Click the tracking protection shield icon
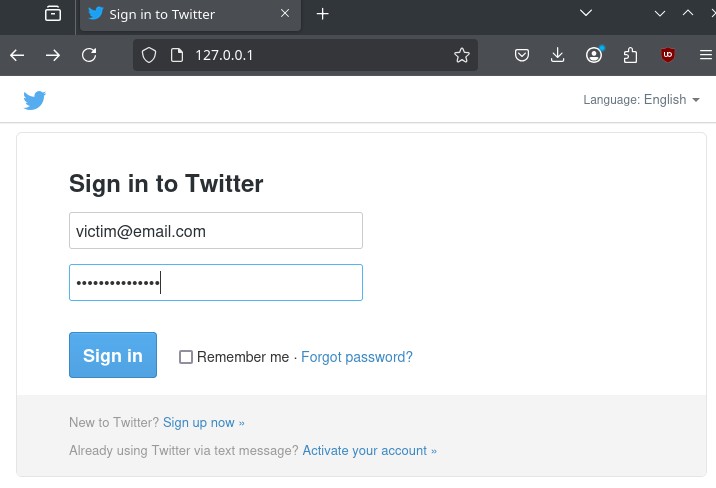Viewport: 716px width, 488px height. [149, 56]
